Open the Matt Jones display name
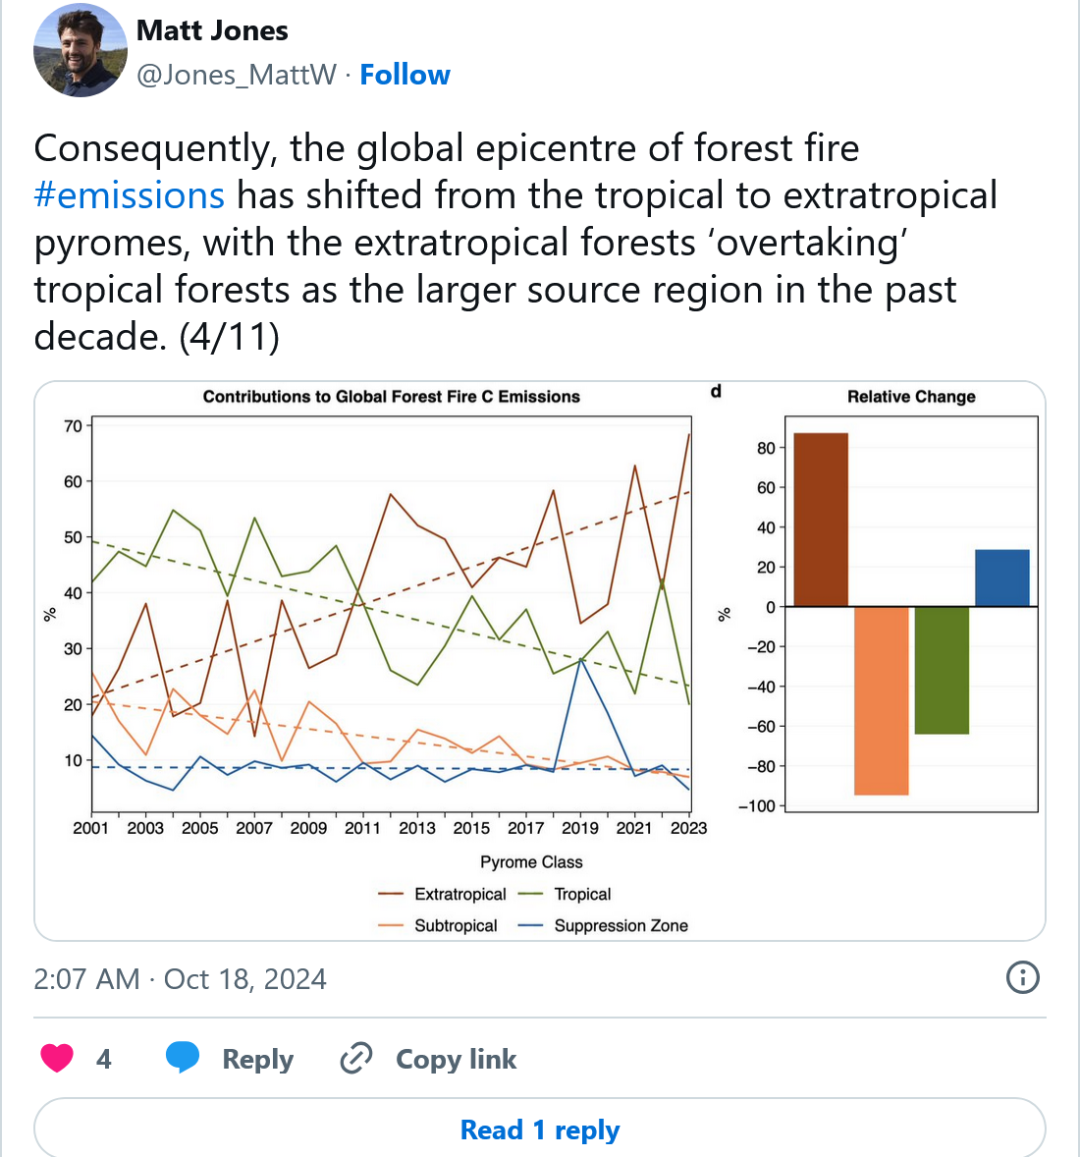This screenshot has width=1080, height=1157. pos(212,31)
